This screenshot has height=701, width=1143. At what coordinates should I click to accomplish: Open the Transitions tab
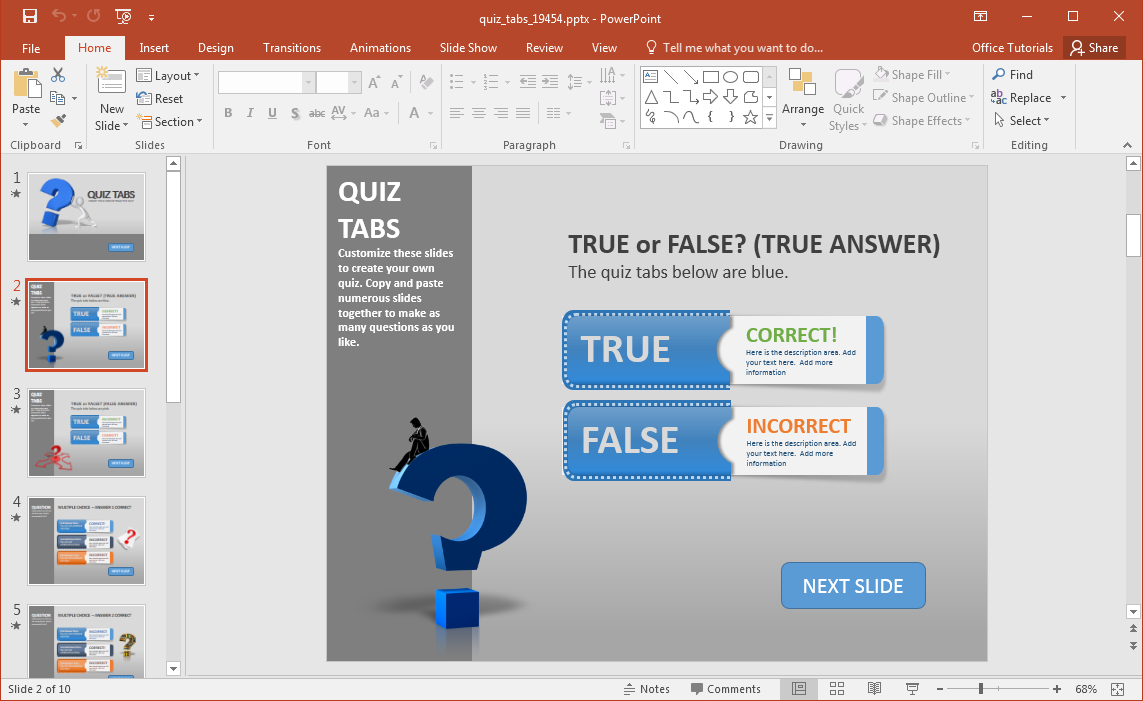coord(291,48)
